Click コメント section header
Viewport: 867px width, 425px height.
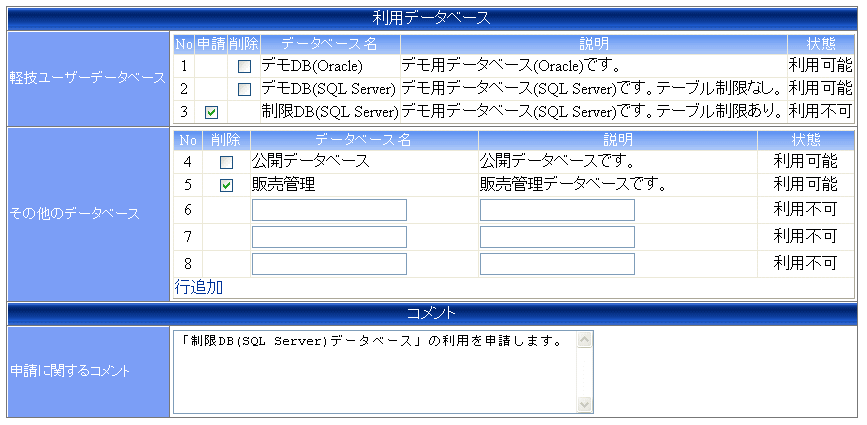(x=432, y=313)
